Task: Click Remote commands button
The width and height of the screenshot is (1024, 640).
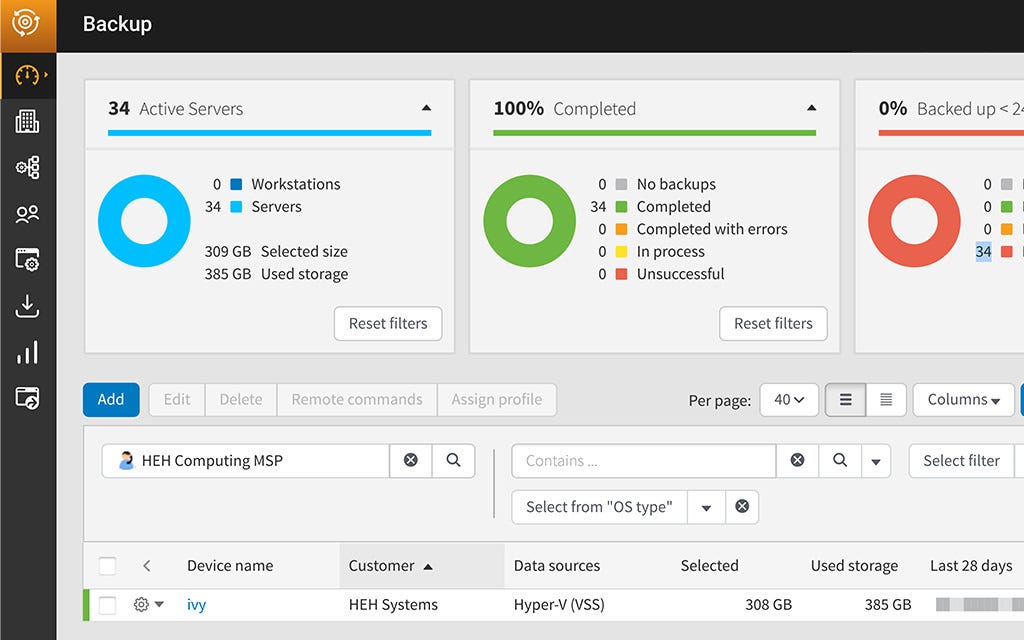Action: click(x=357, y=400)
